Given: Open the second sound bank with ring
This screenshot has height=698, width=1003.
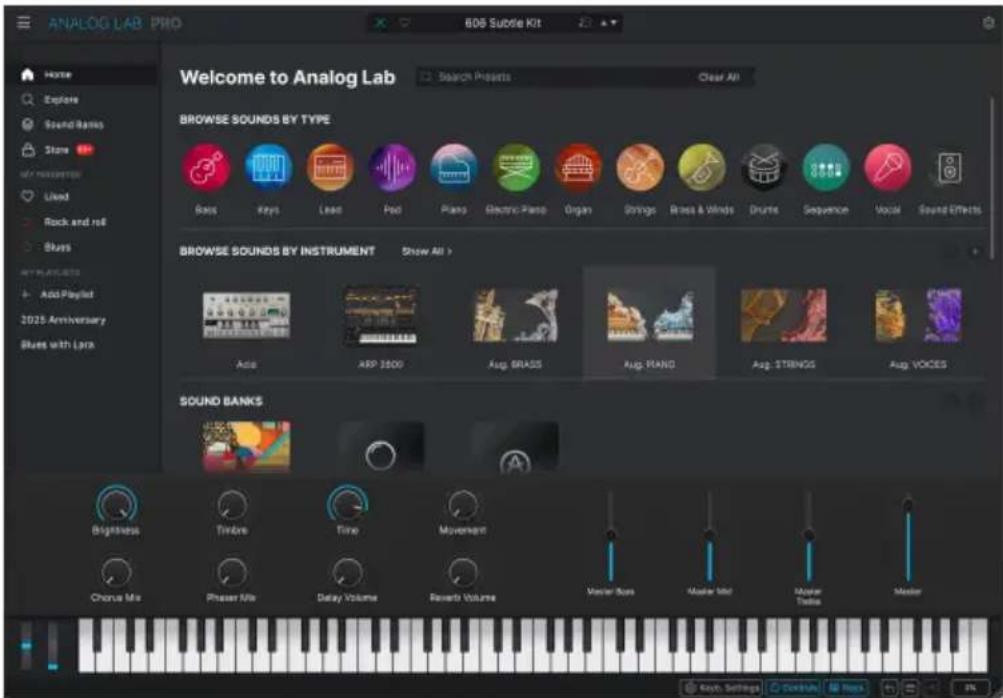Looking at the screenshot, I should tap(381, 446).
